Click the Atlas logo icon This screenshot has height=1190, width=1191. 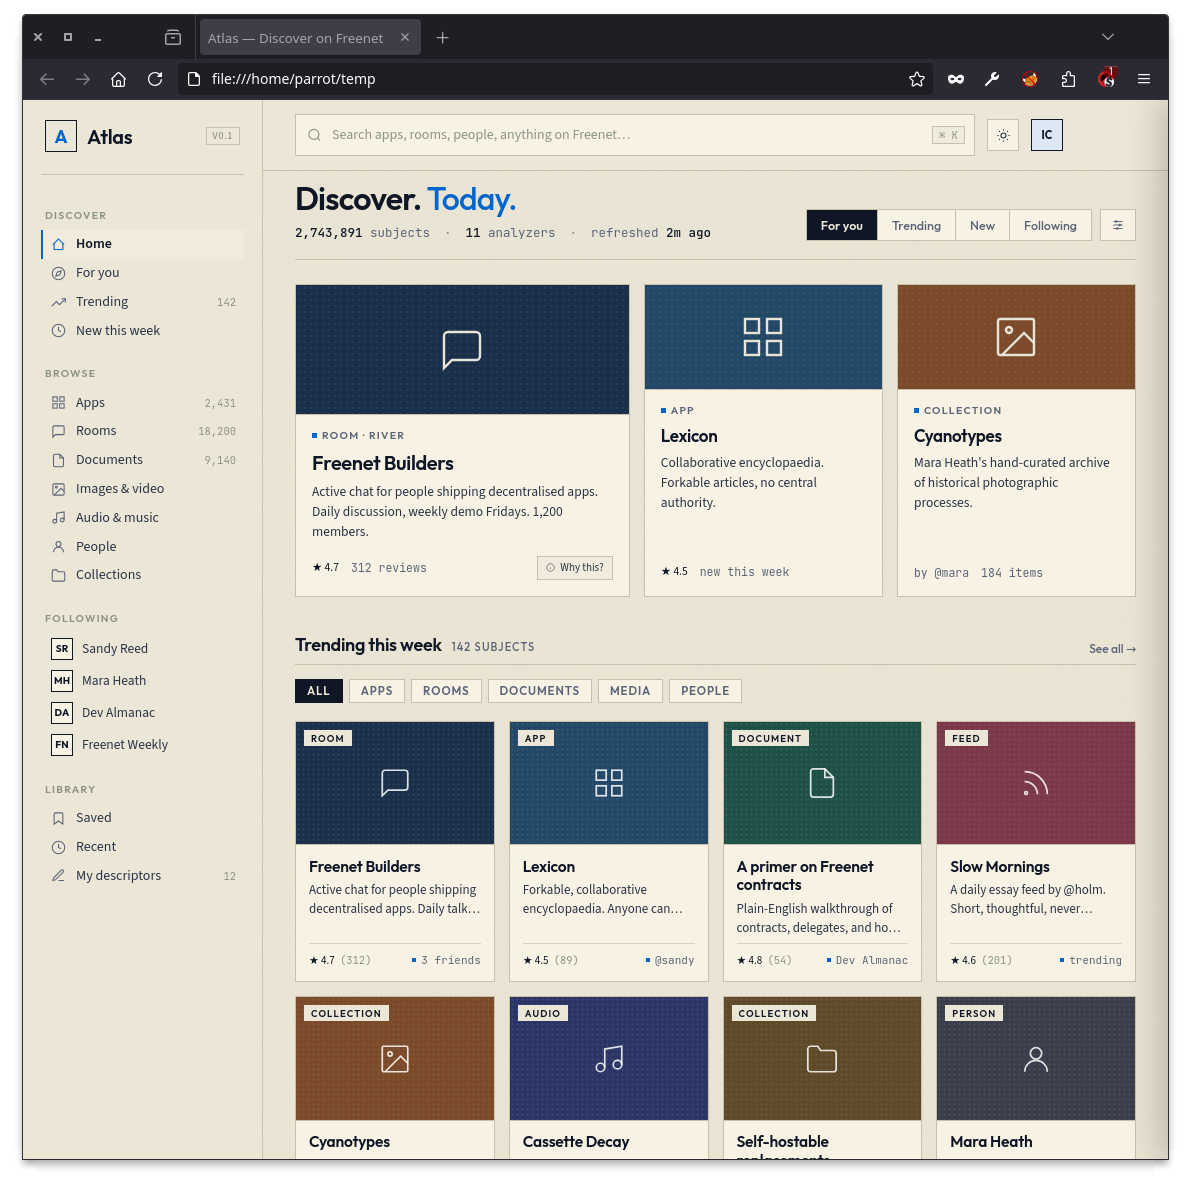click(x=61, y=137)
